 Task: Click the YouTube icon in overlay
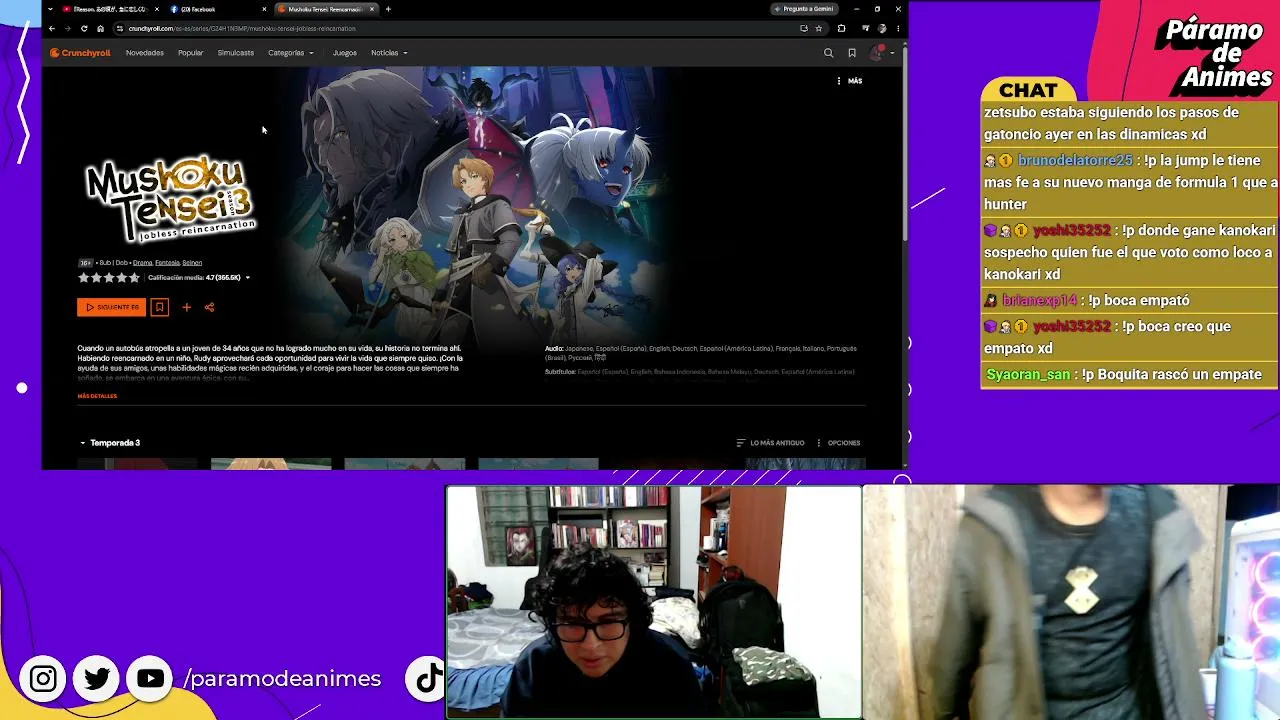[x=151, y=679]
